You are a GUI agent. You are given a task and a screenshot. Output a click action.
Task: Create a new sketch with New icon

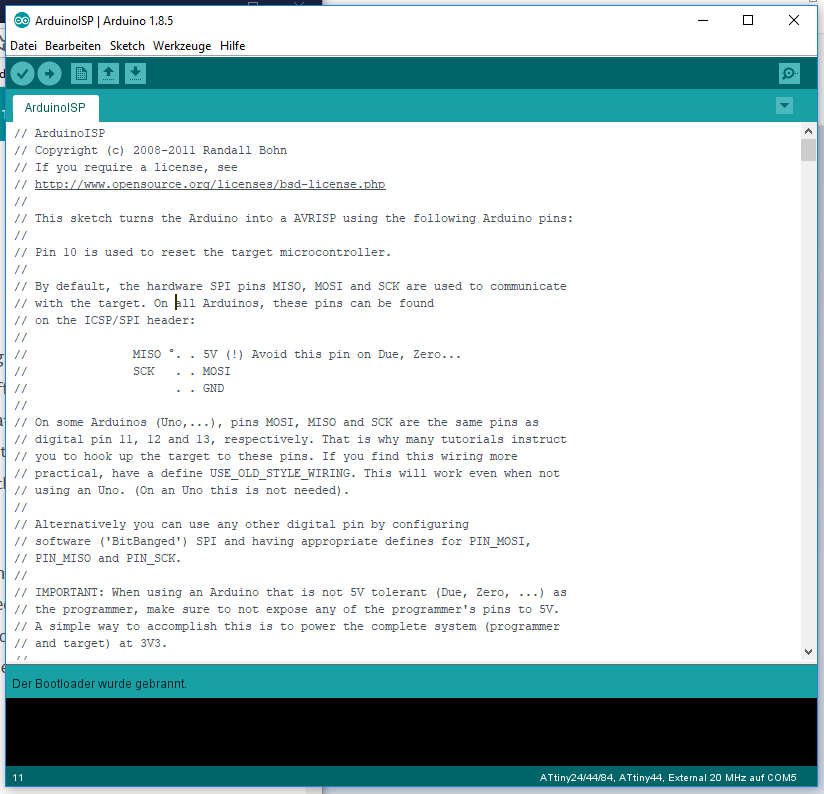(81, 74)
